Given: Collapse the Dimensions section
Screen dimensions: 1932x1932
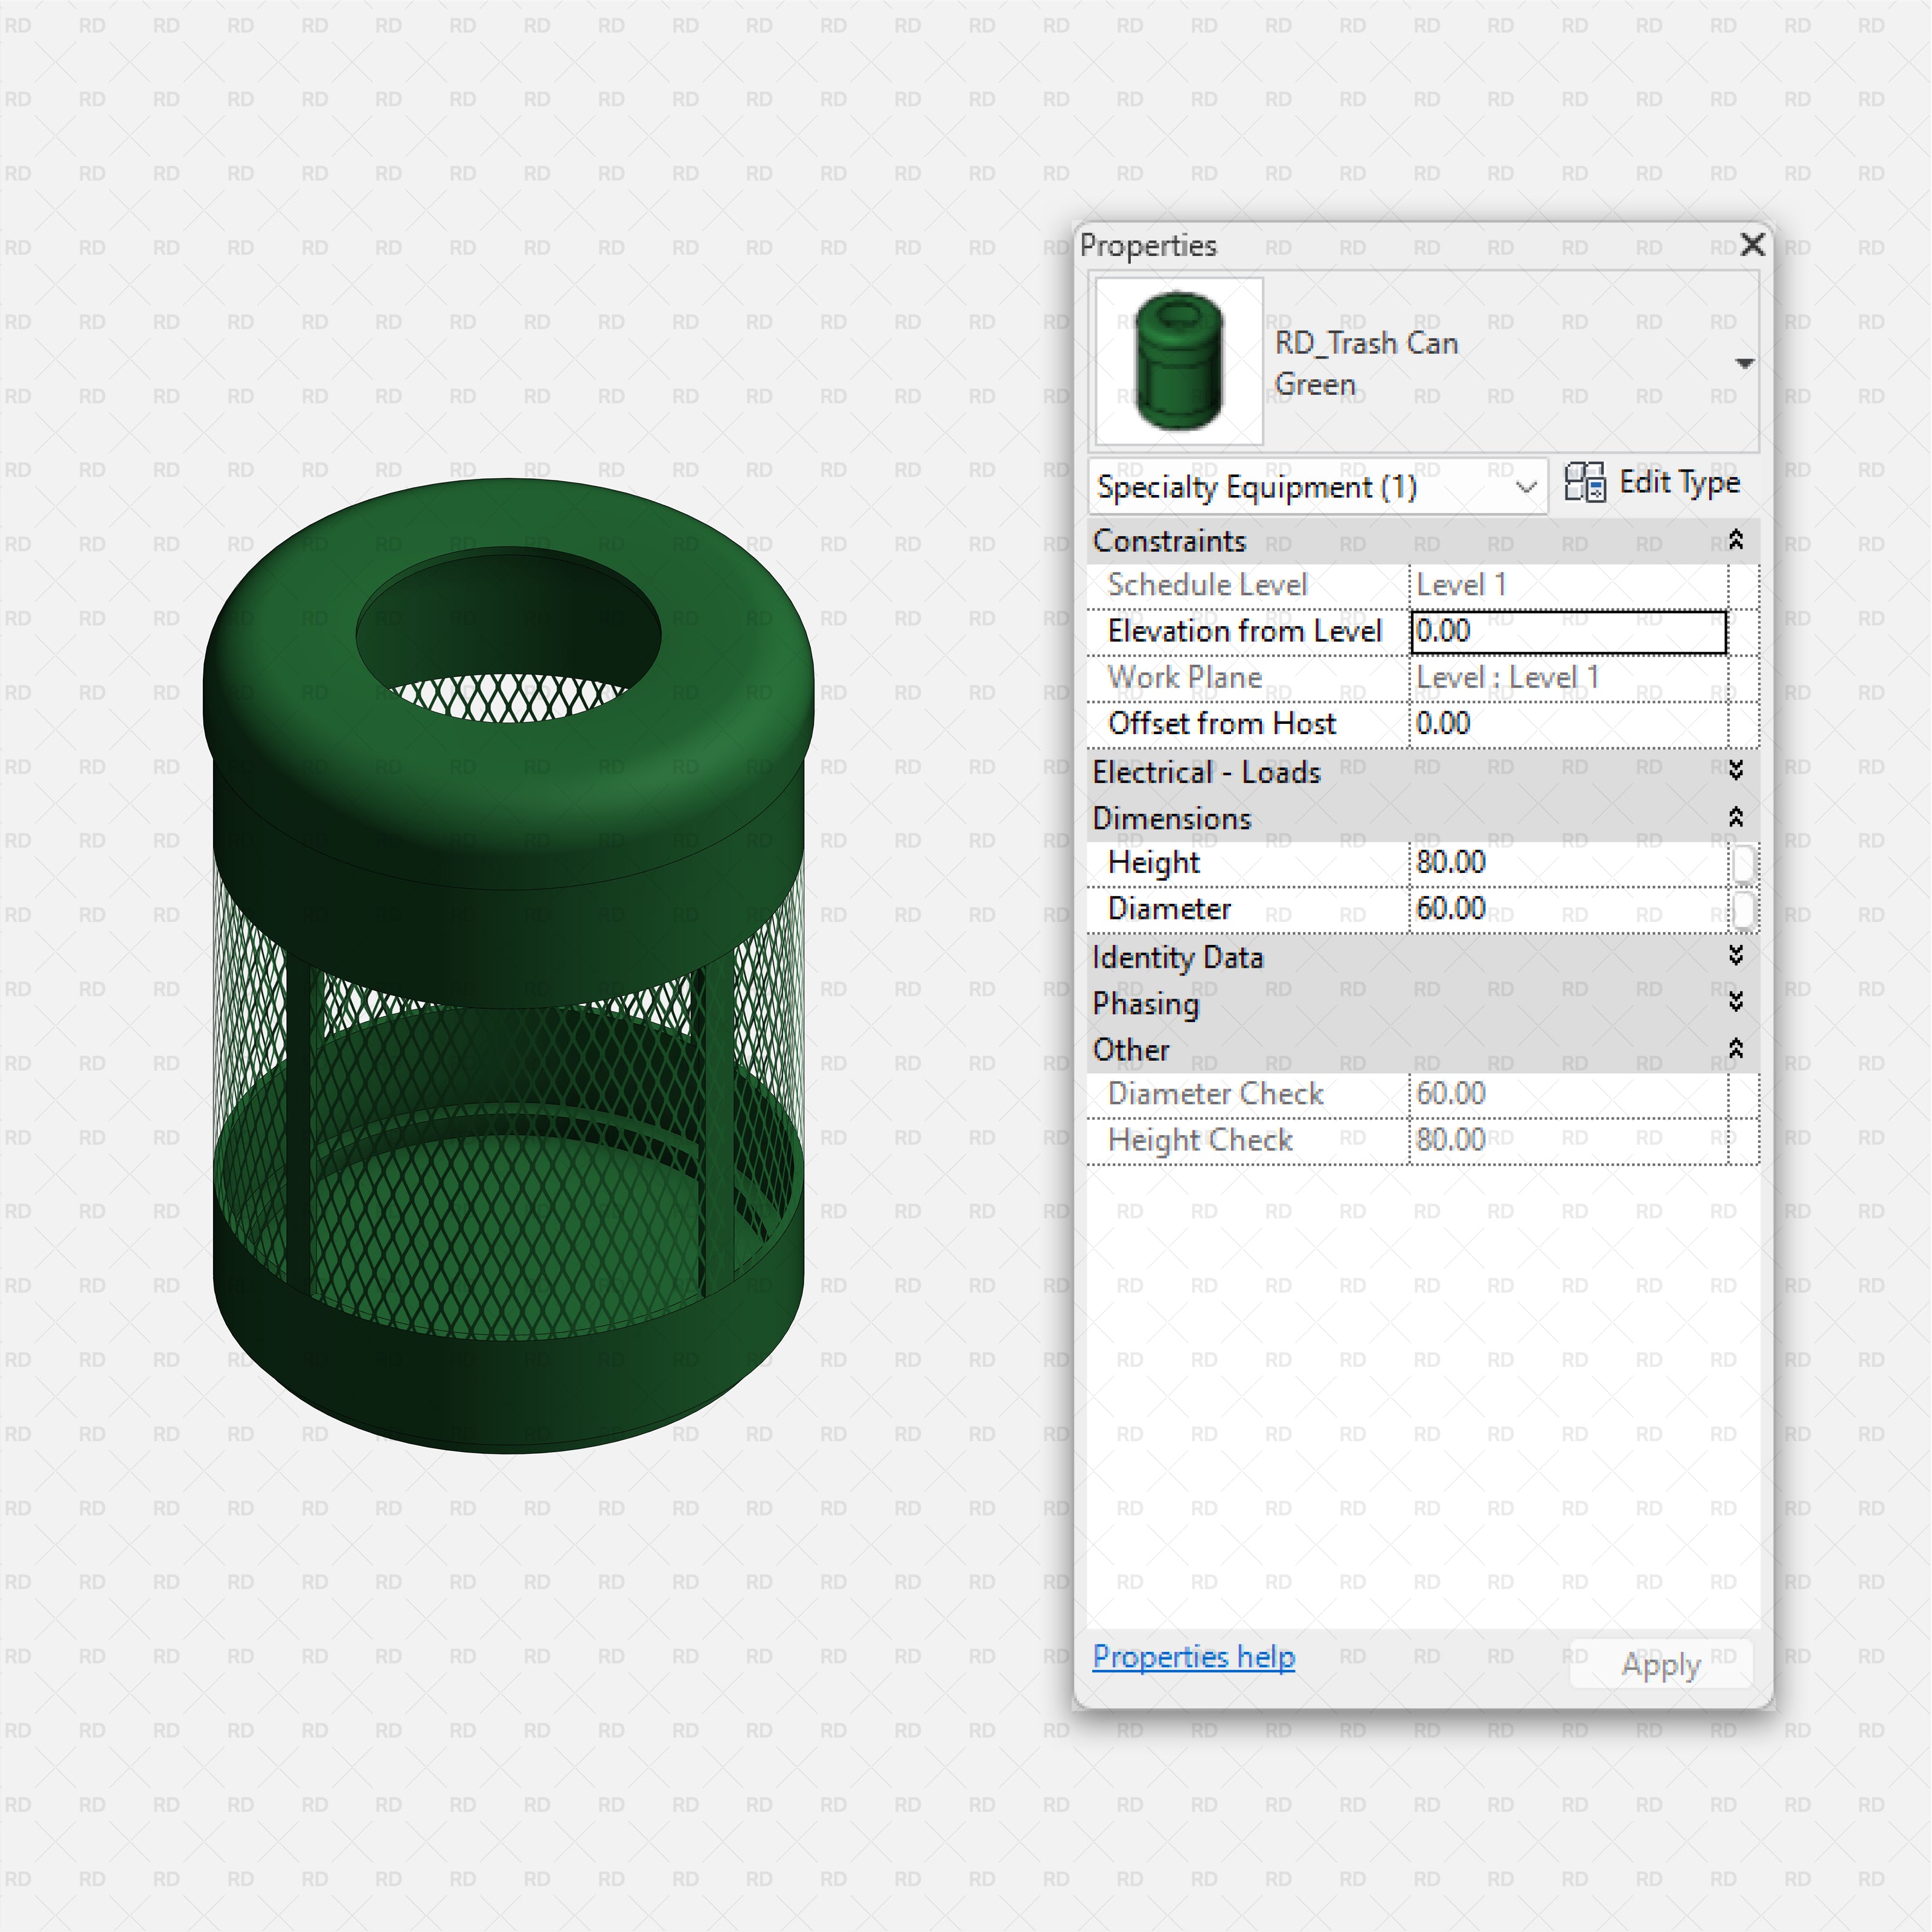Looking at the screenshot, I should [1736, 817].
